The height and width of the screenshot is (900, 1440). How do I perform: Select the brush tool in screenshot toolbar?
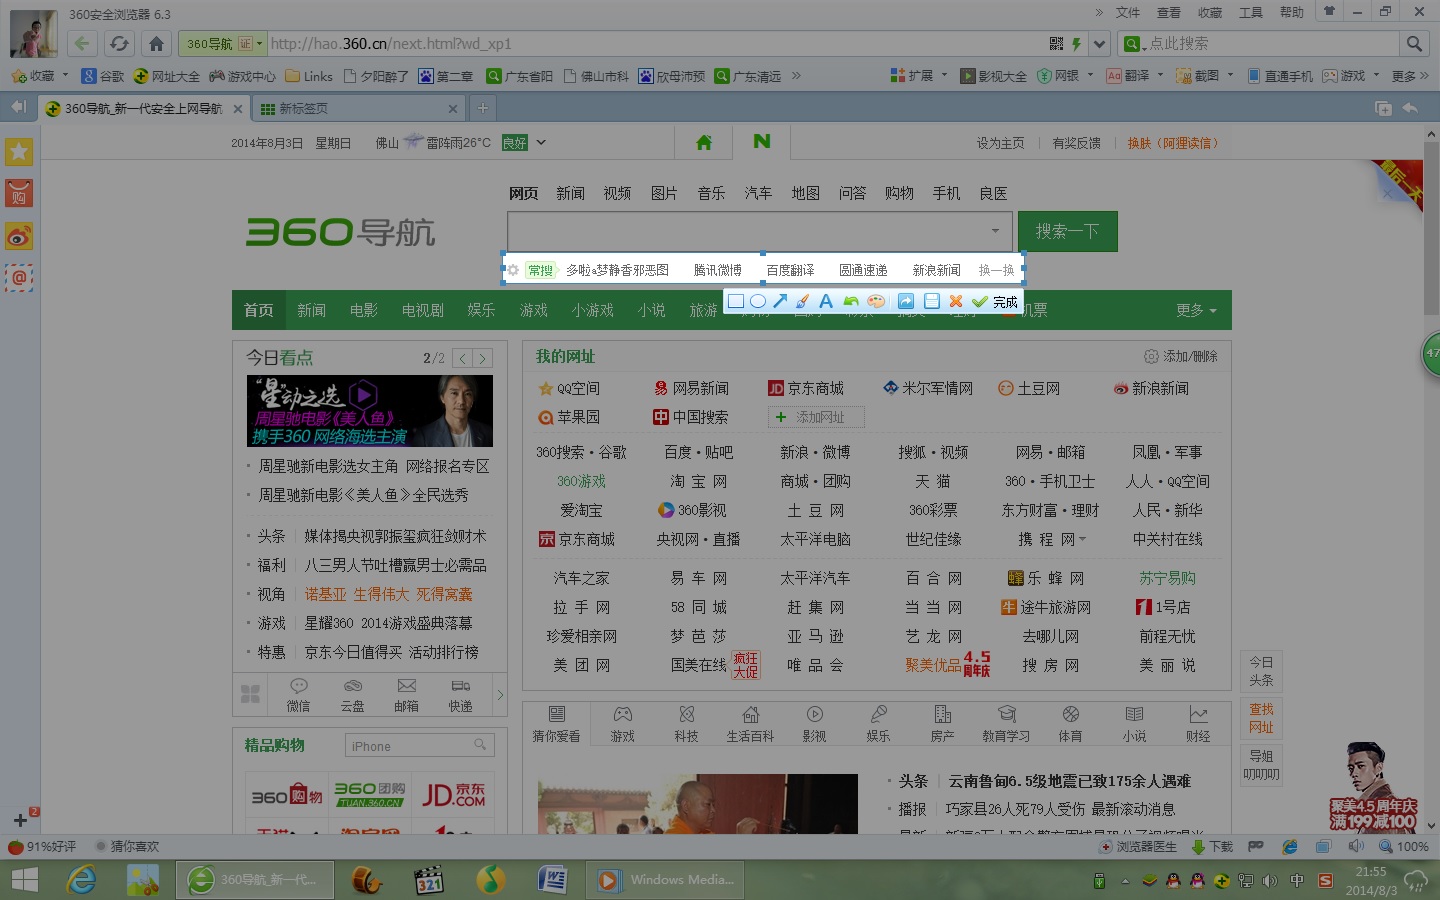click(x=802, y=301)
